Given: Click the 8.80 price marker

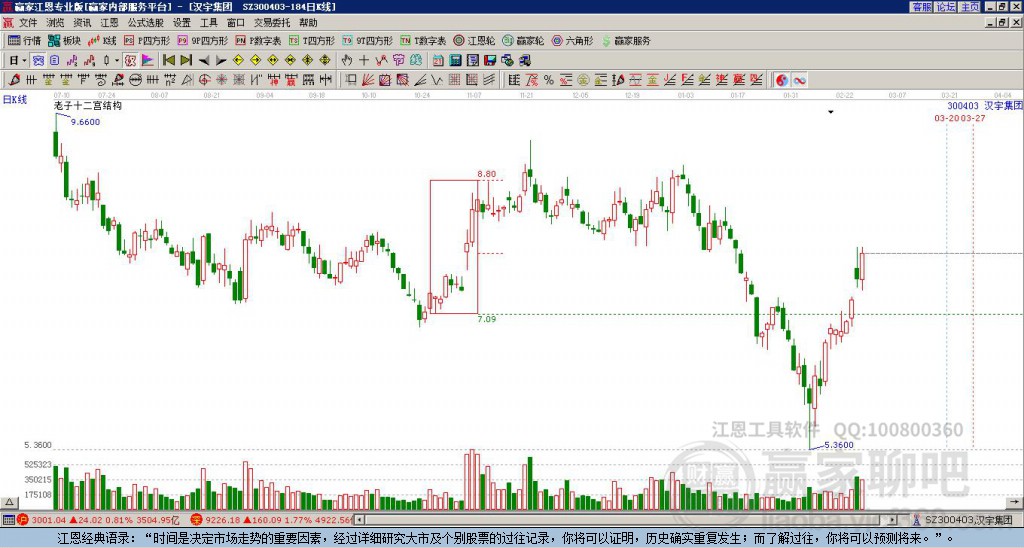Looking at the screenshot, I should coord(487,174).
